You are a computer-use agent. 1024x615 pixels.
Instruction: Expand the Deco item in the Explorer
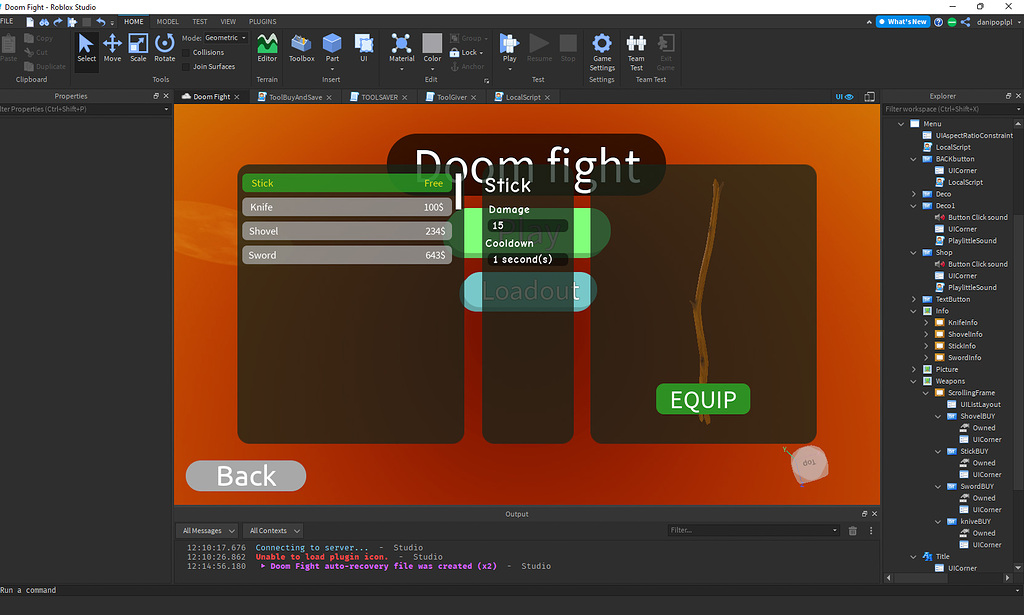[912, 194]
